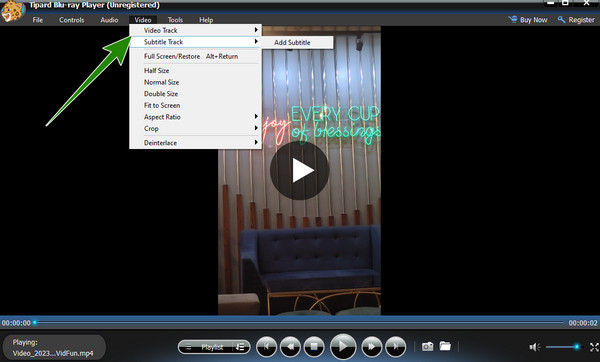The width and height of the screenshot is (600, 362).
Task: Open the Playlist button
Action: tap(214, 347)
